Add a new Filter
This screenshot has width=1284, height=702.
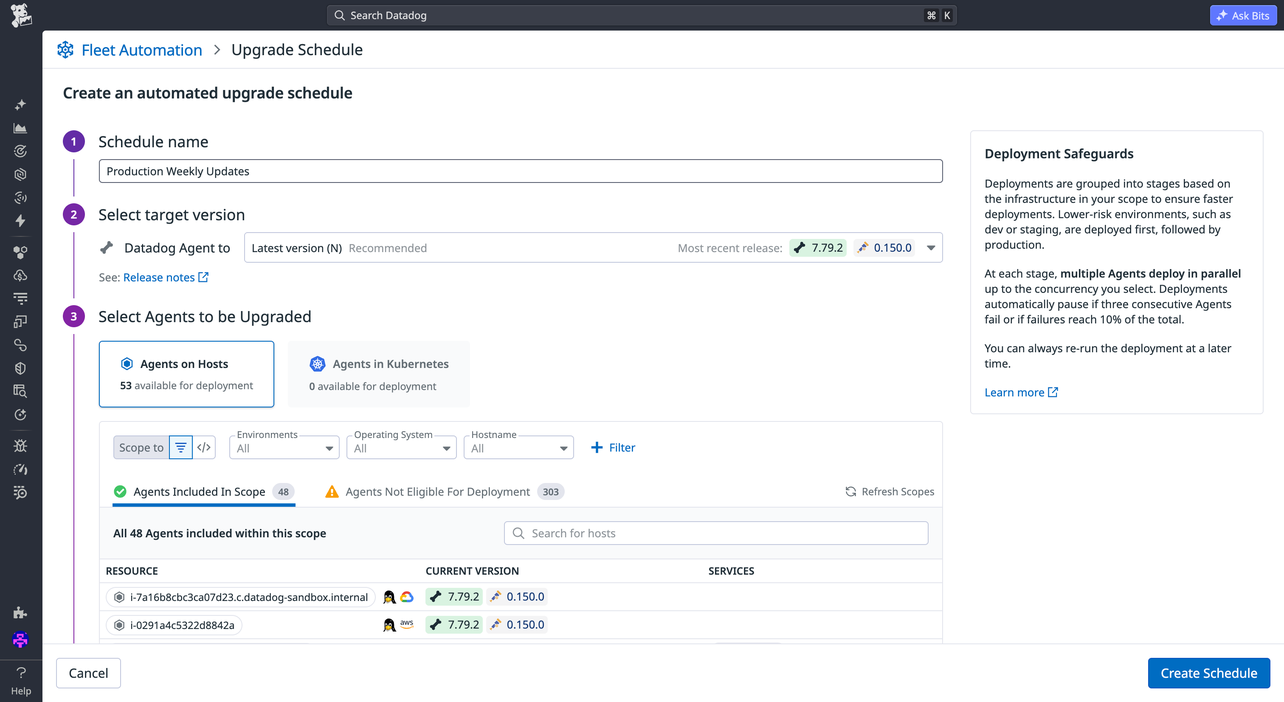[x=613, y=448]
